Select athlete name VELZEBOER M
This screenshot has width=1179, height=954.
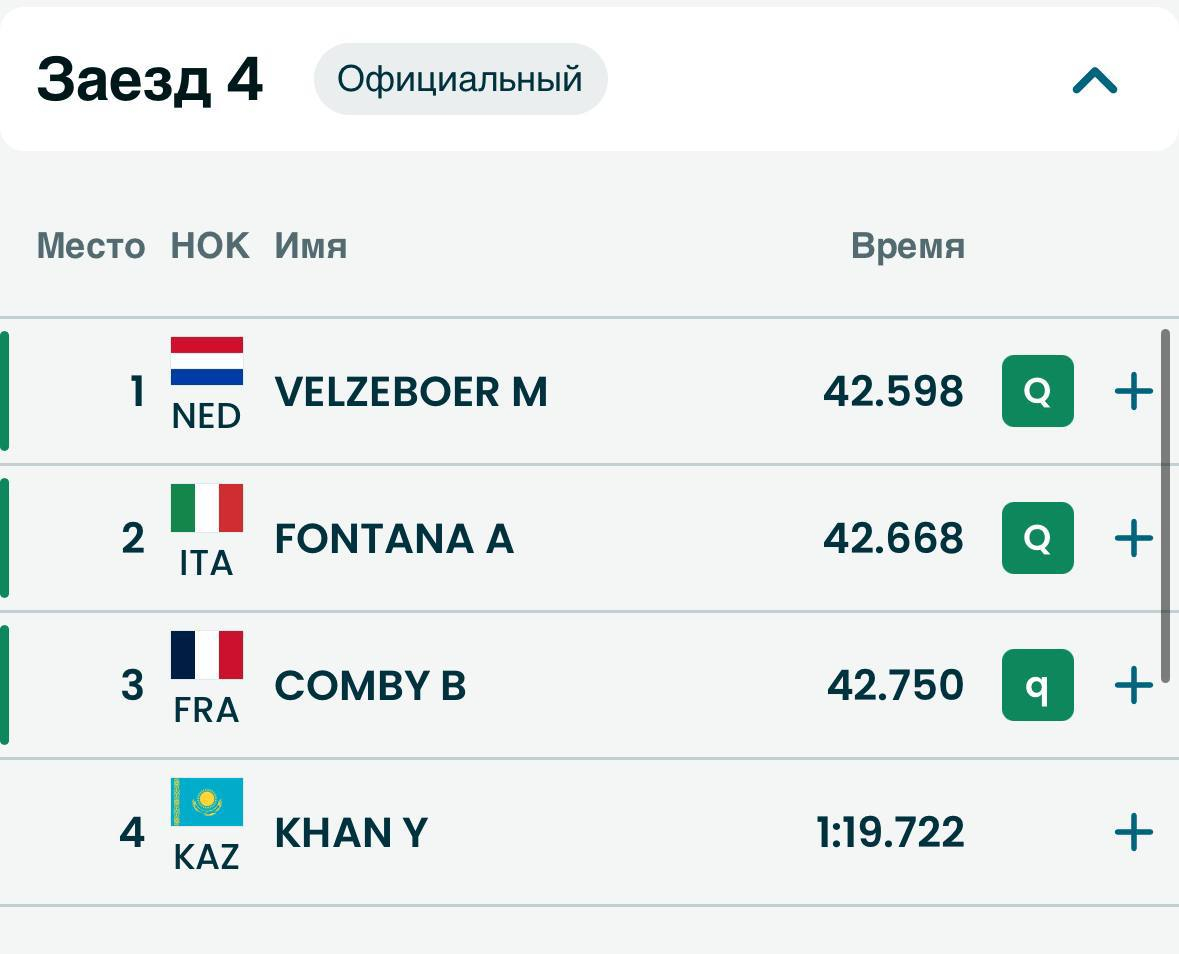point(411,392)
